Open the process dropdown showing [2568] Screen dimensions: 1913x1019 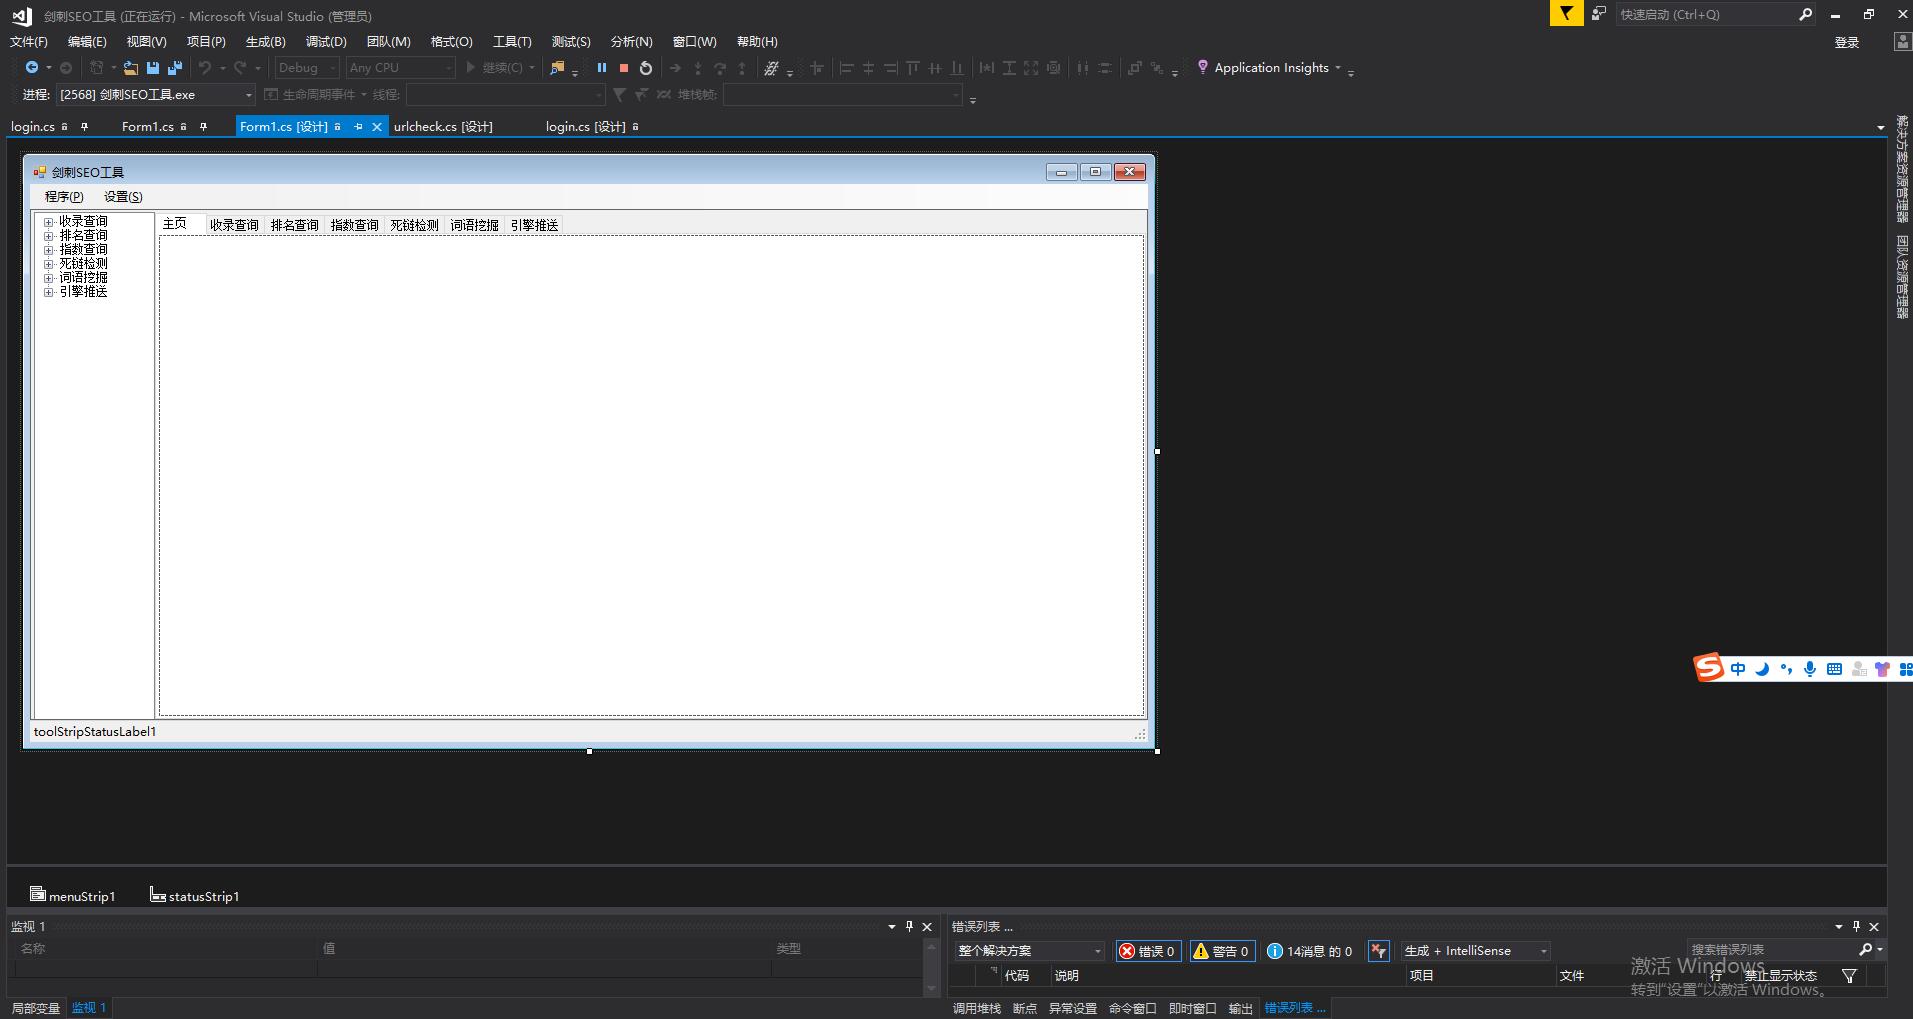pyautogui.click(x=156, y=95)
